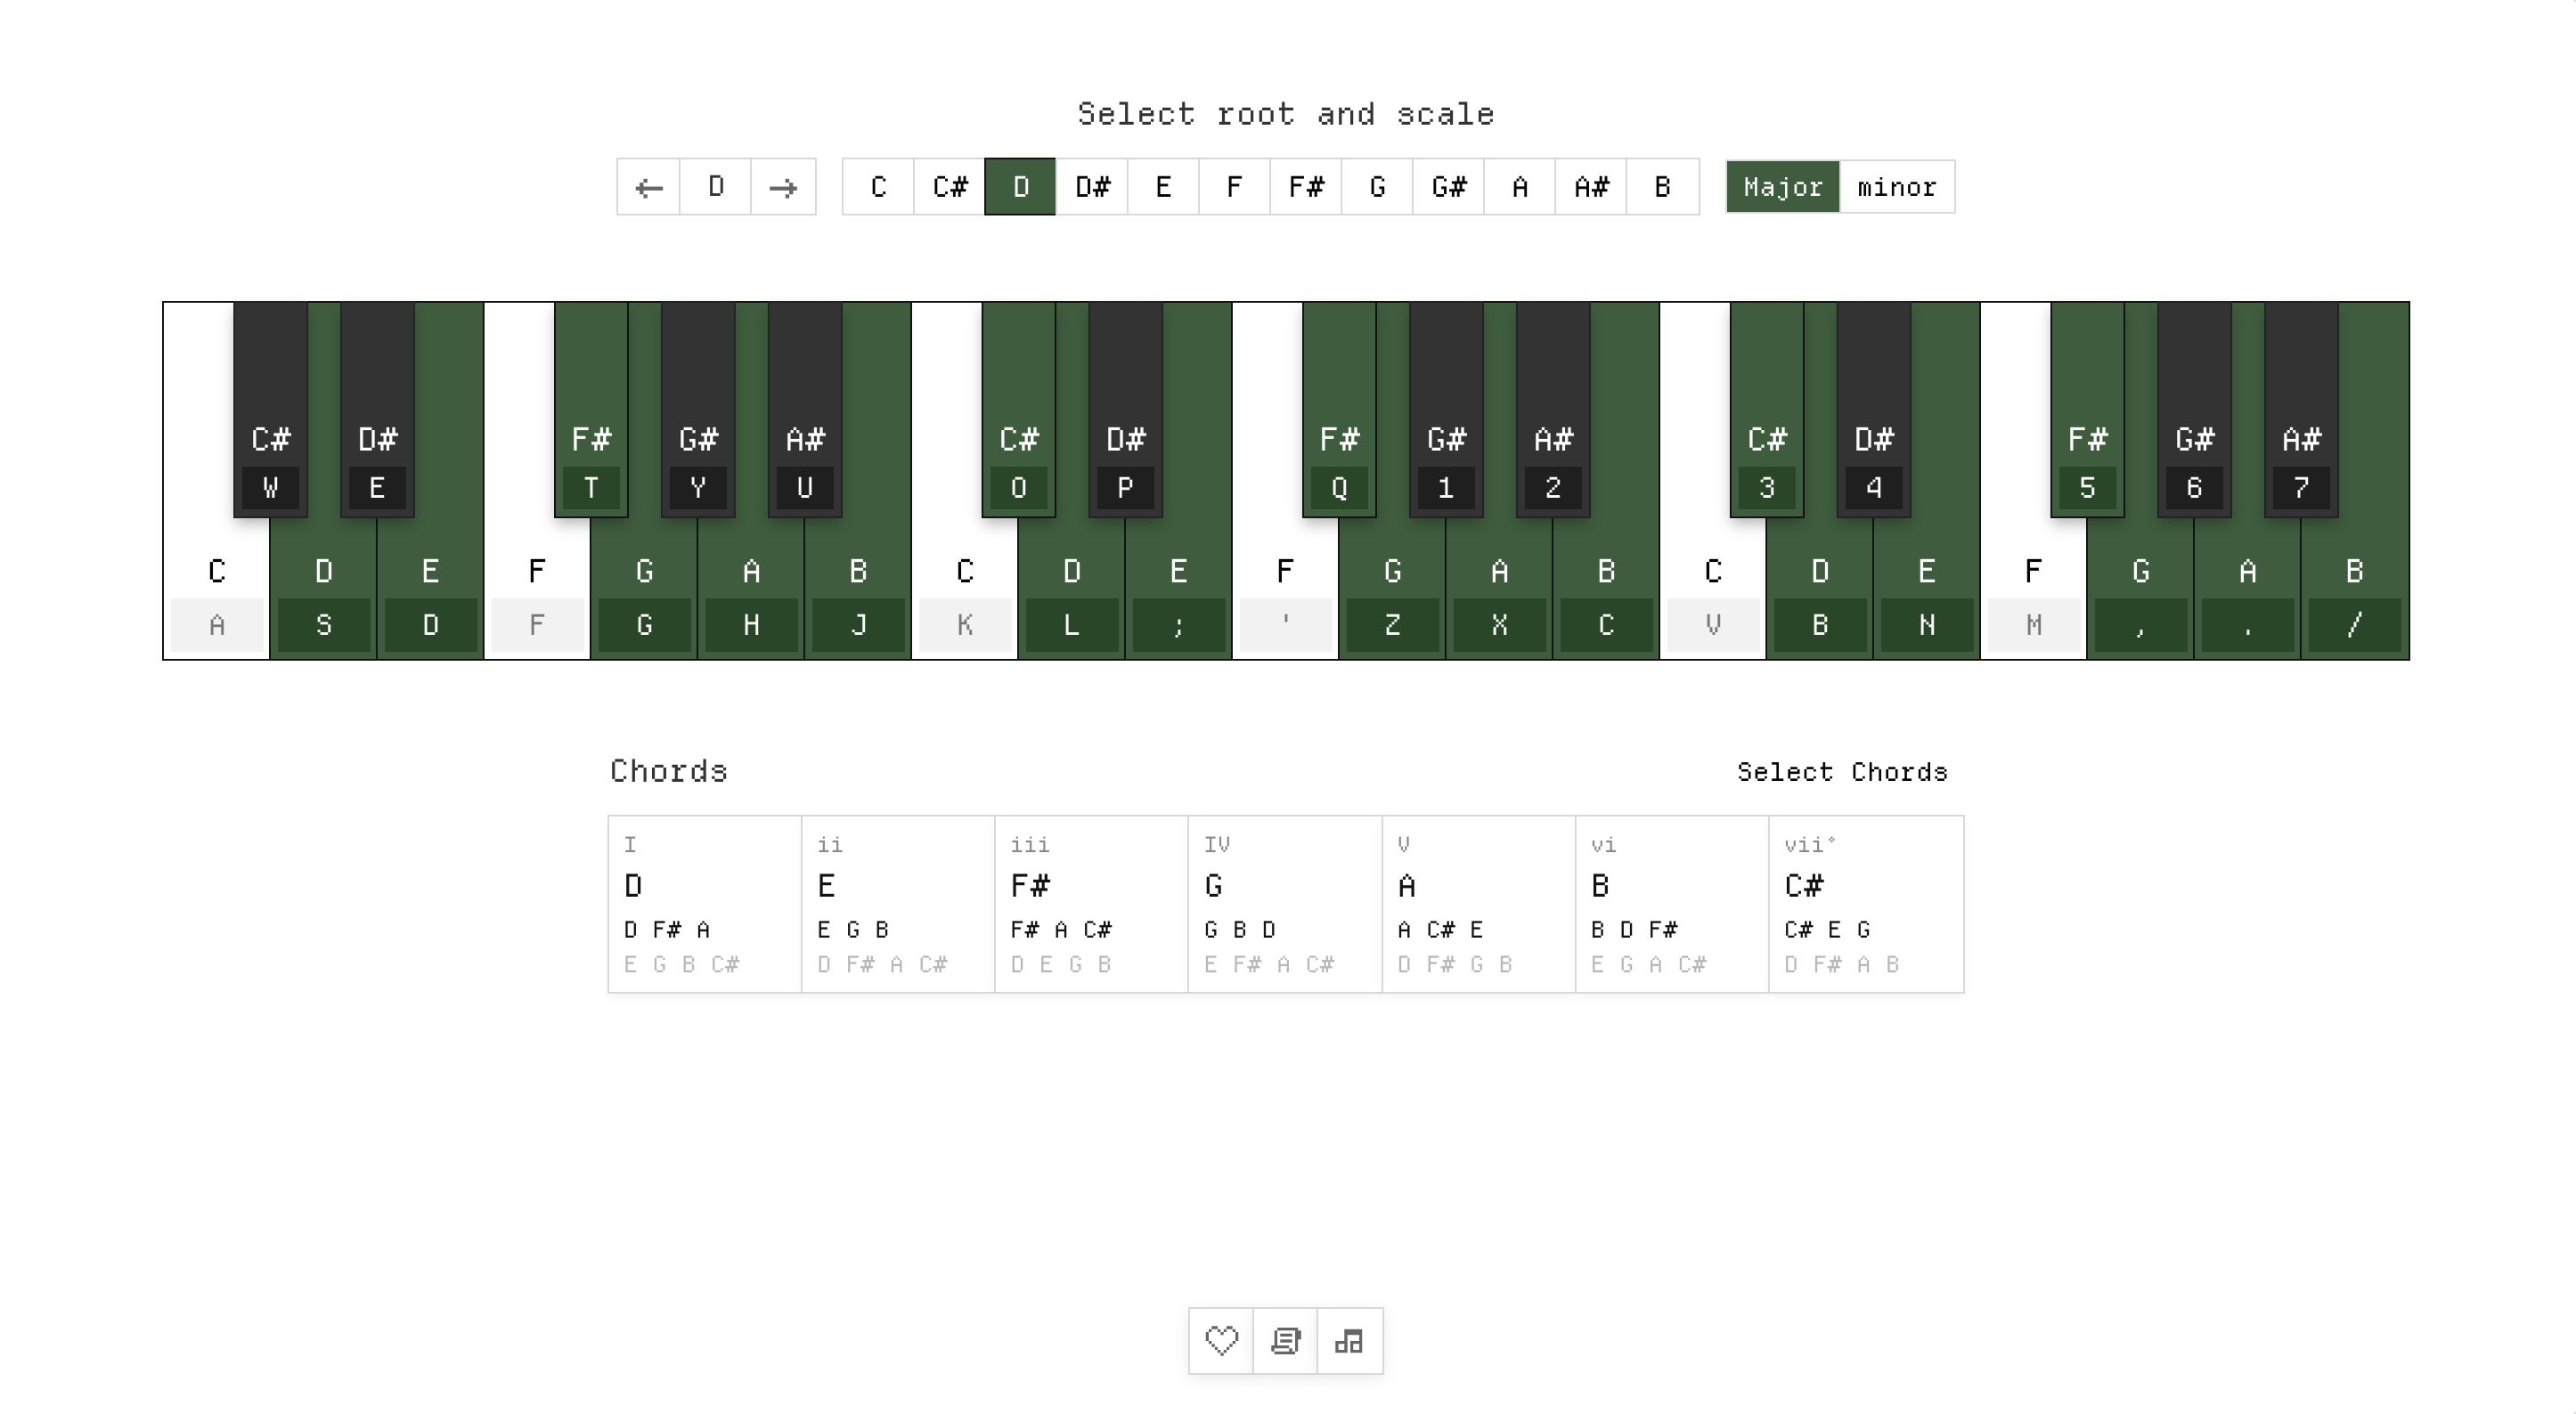
Task: Open the scroll log icon
Action: point(1286,1341)
